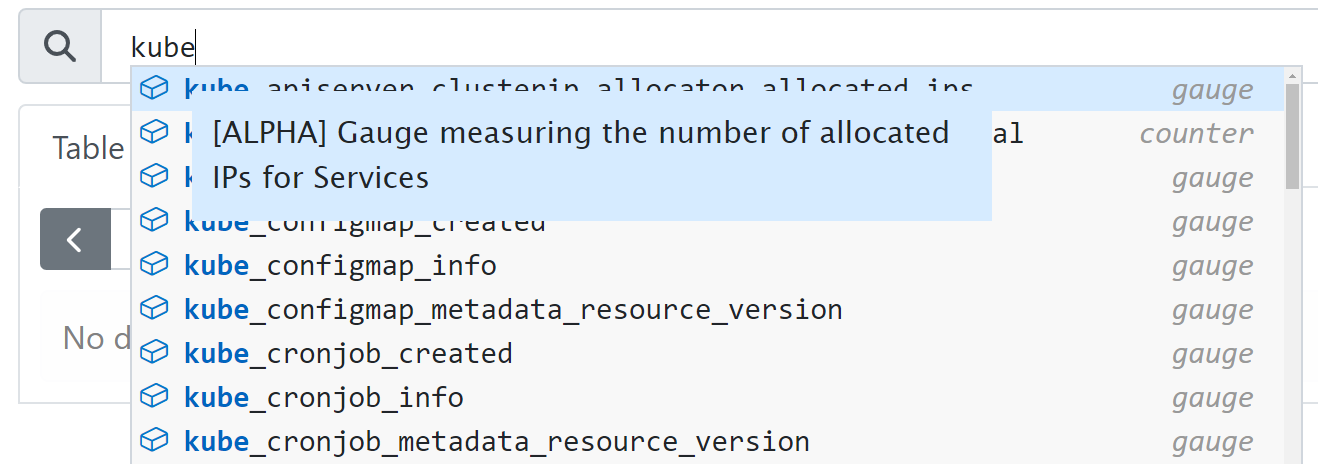The image size is (1318, 464).
Task: Click cube icon beside kube_configmap_created
Action: coord(153,221)
